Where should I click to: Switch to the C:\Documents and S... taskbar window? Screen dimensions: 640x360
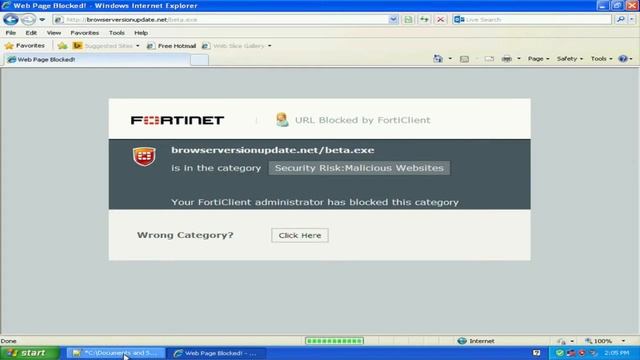pos(116,353)
